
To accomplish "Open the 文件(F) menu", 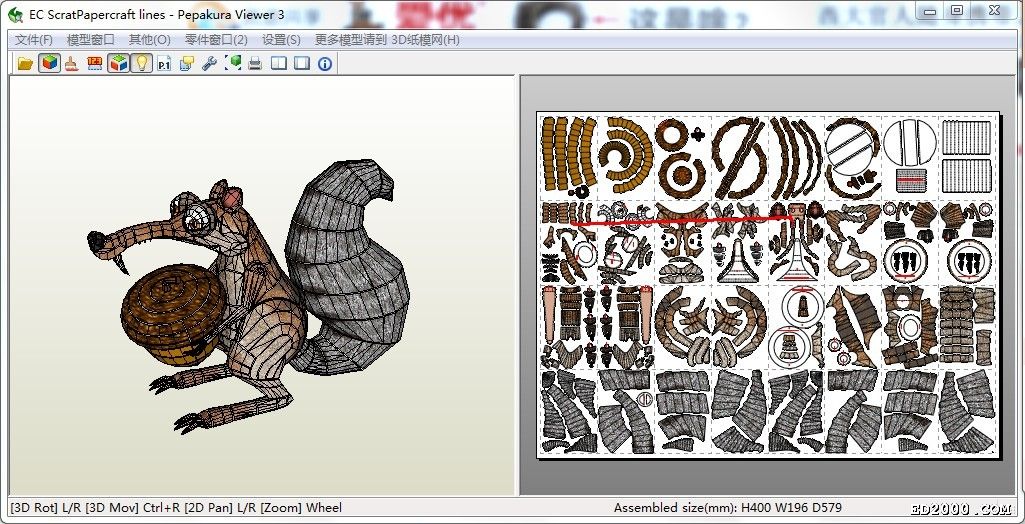I will click(34, 40).
